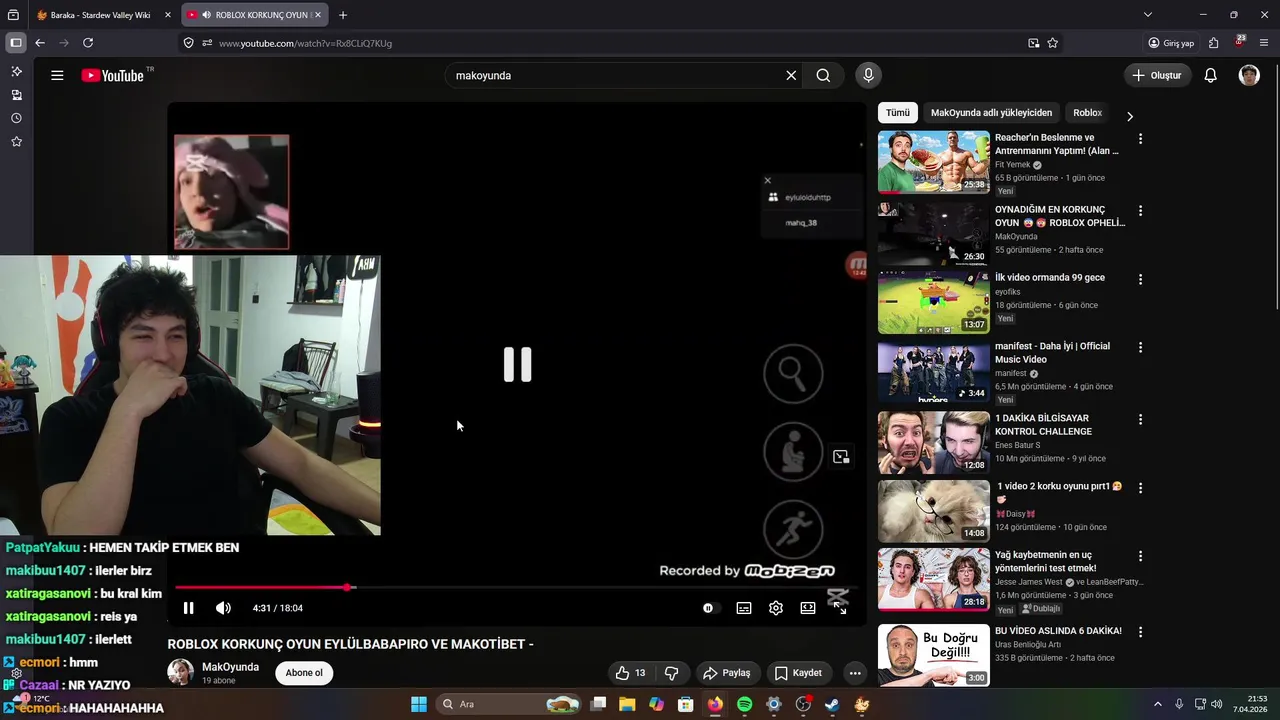Open Windows Start menu
The height and width of the screenshot is (720, 1280).
418,704
